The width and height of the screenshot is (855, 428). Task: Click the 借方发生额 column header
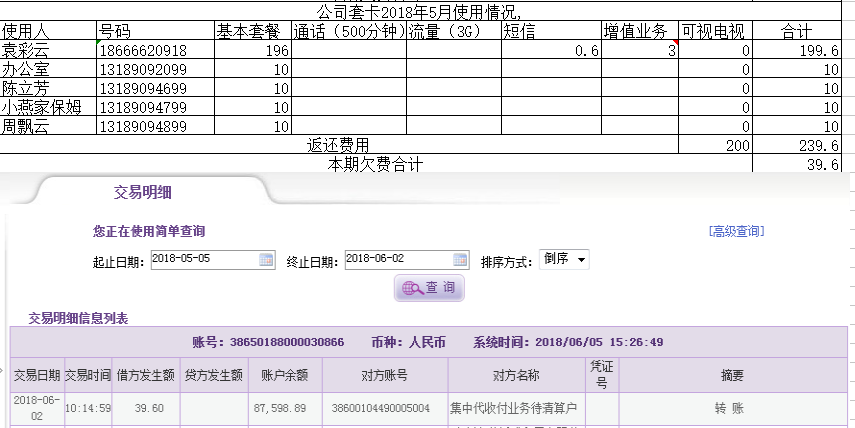[x=147, y=376]
